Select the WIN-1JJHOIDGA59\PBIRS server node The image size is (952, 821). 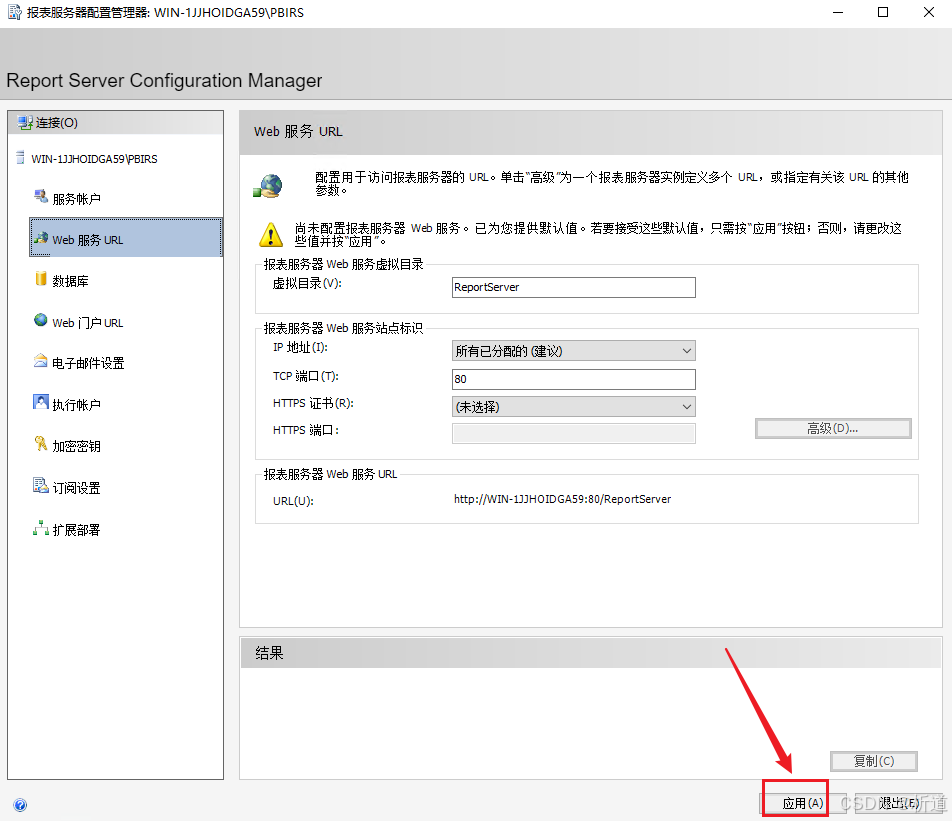pyautogui.click(x=94, y=159)
